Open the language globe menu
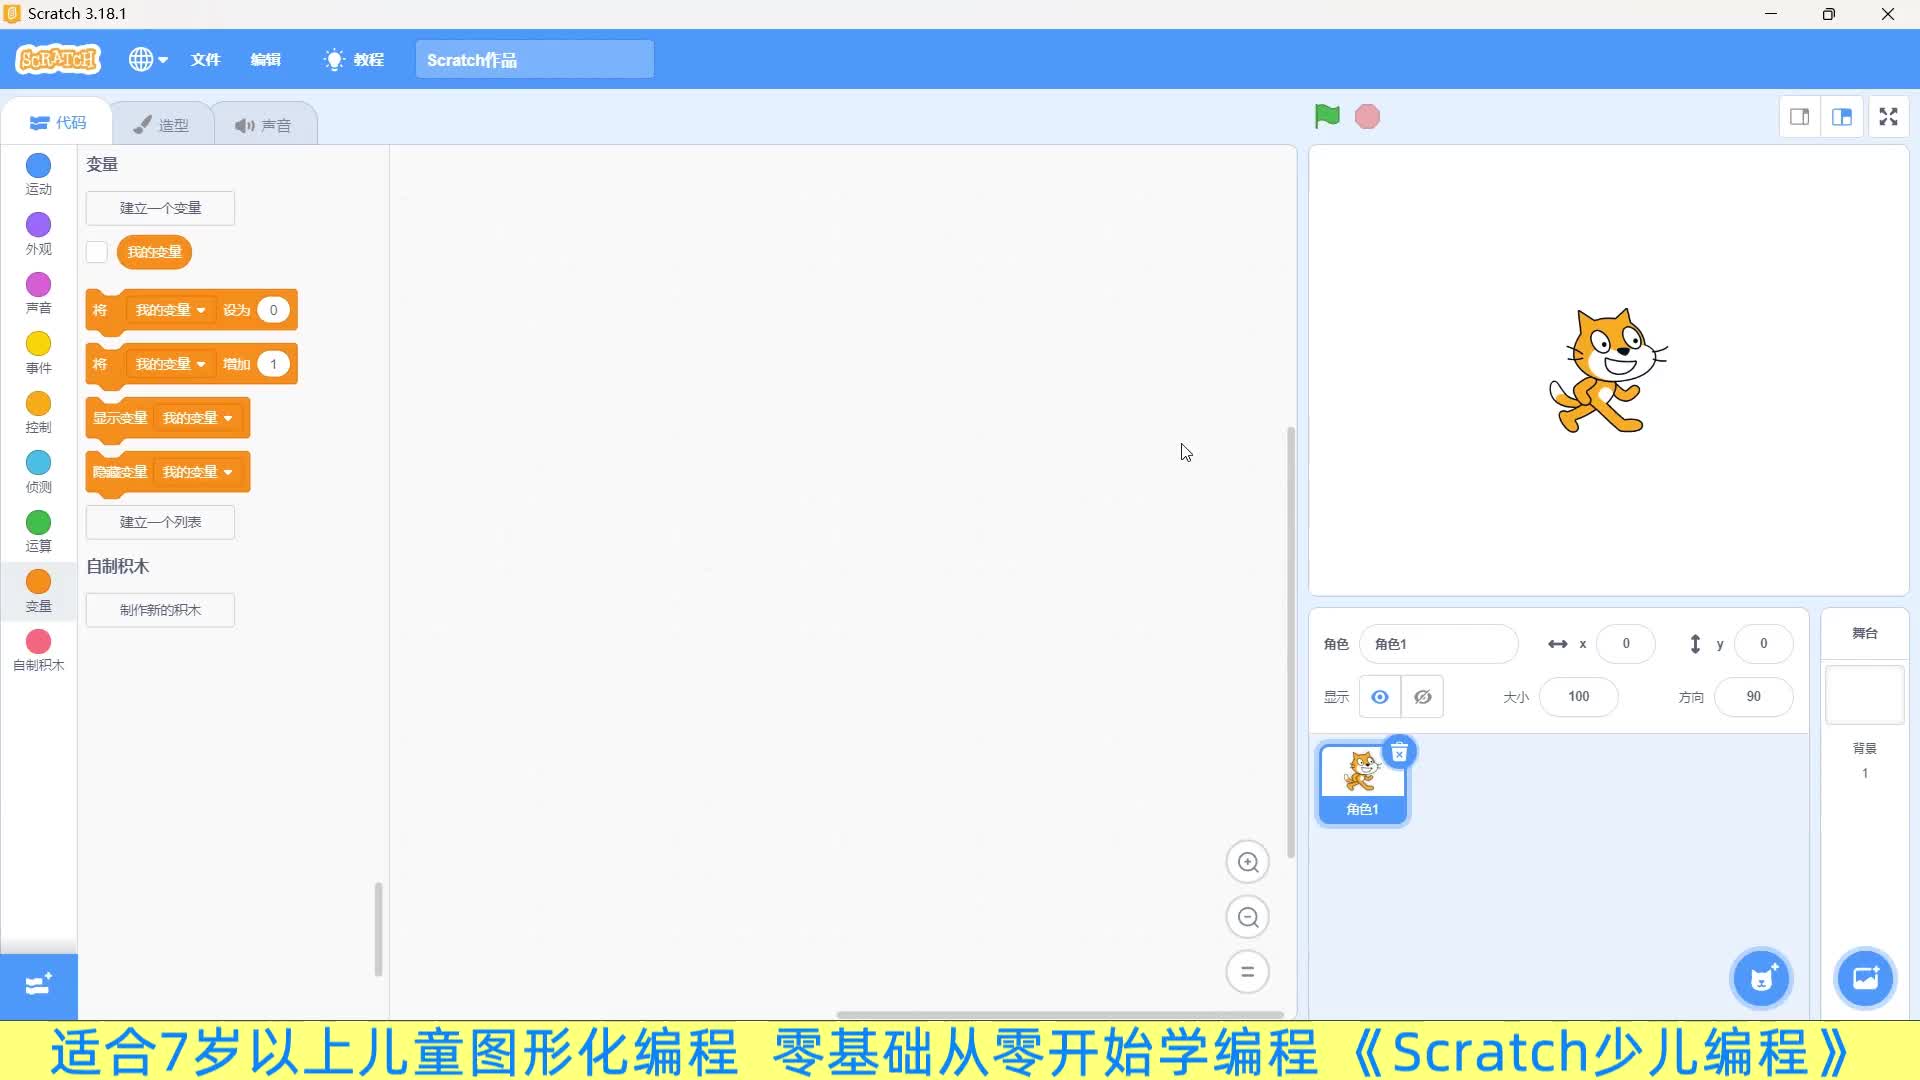1920x1080 pixels. tap(148, 60)
